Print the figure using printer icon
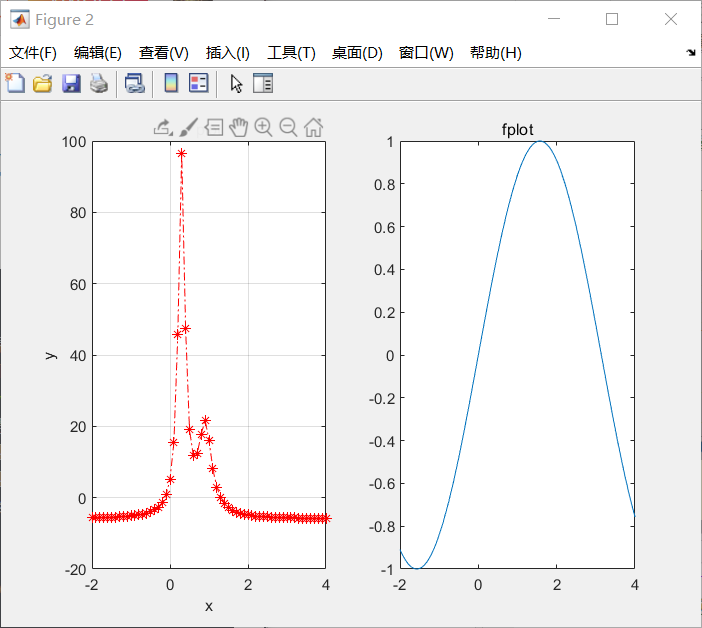 pos(99,84)
